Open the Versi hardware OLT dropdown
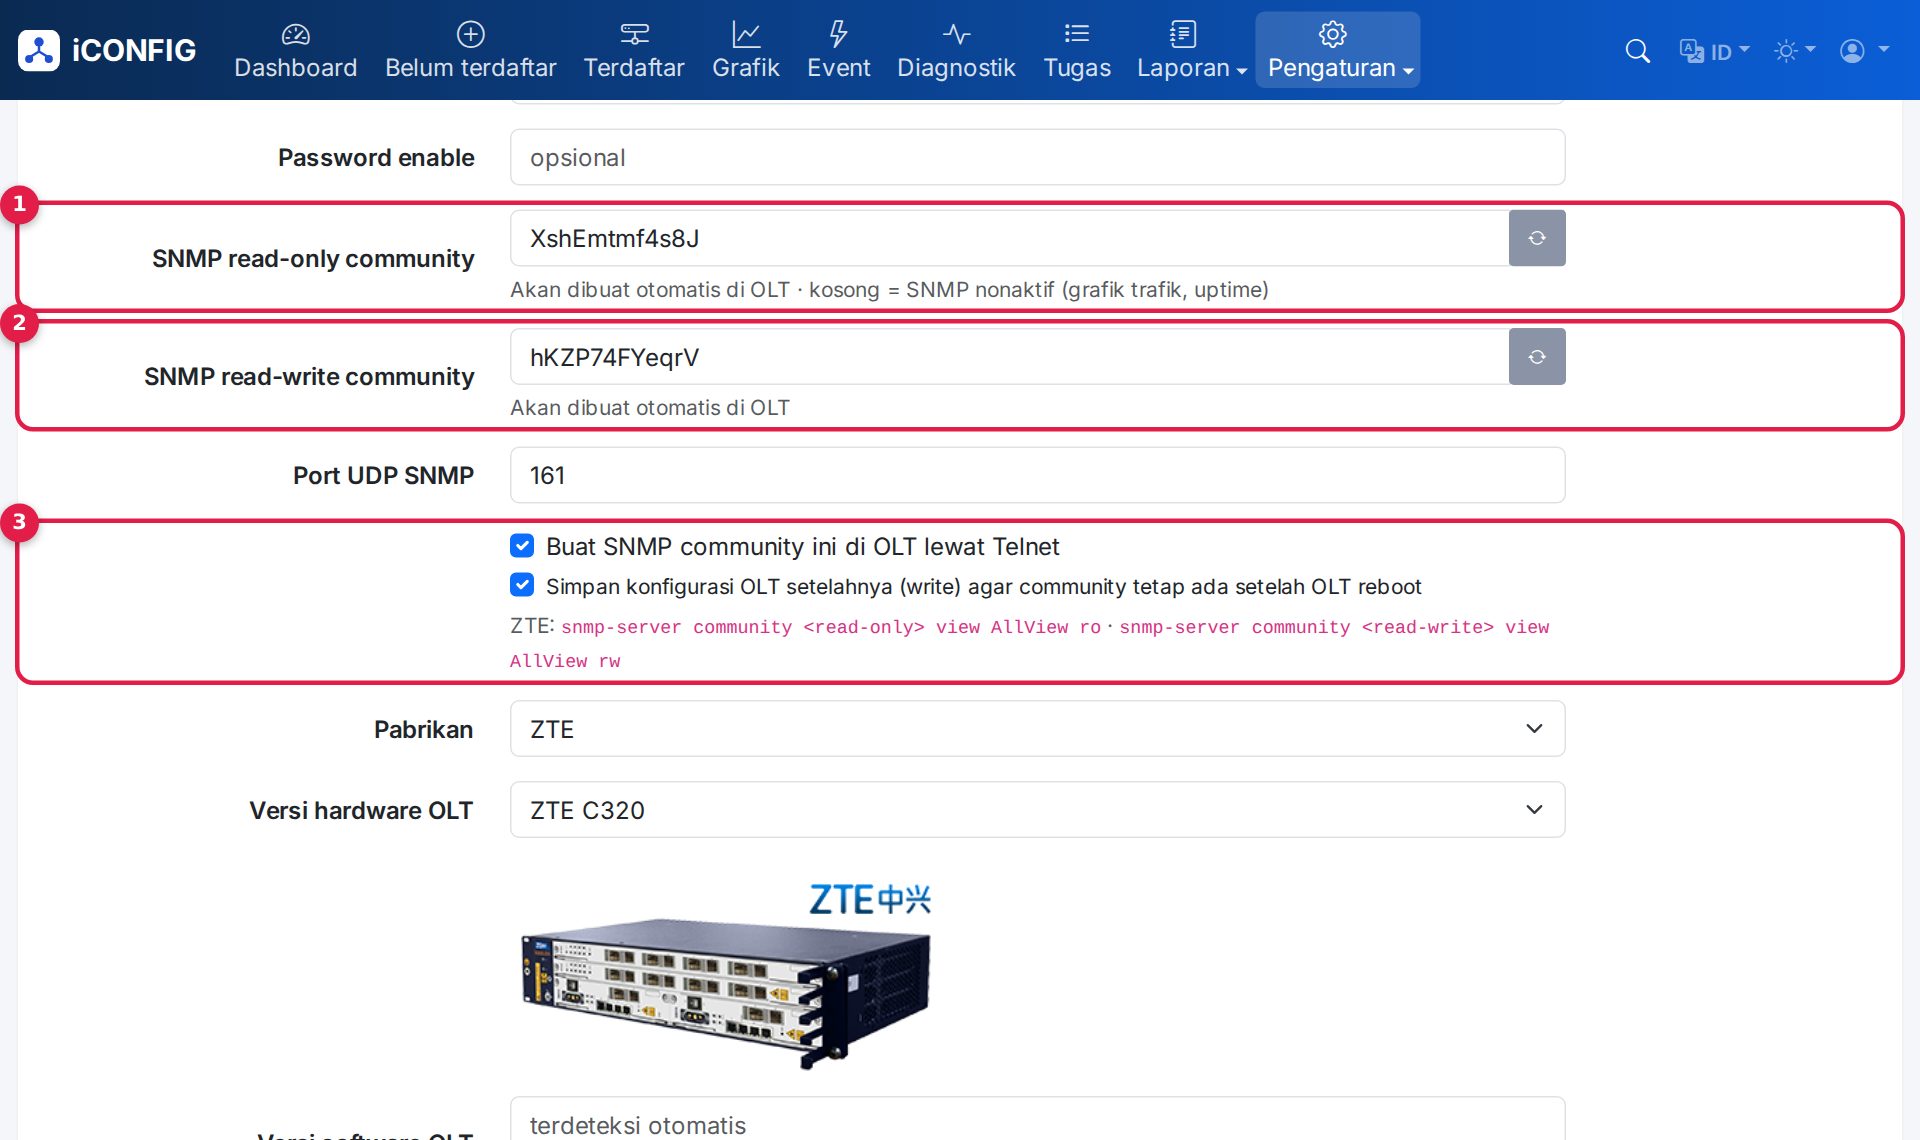 click(x=1037, y=810)
